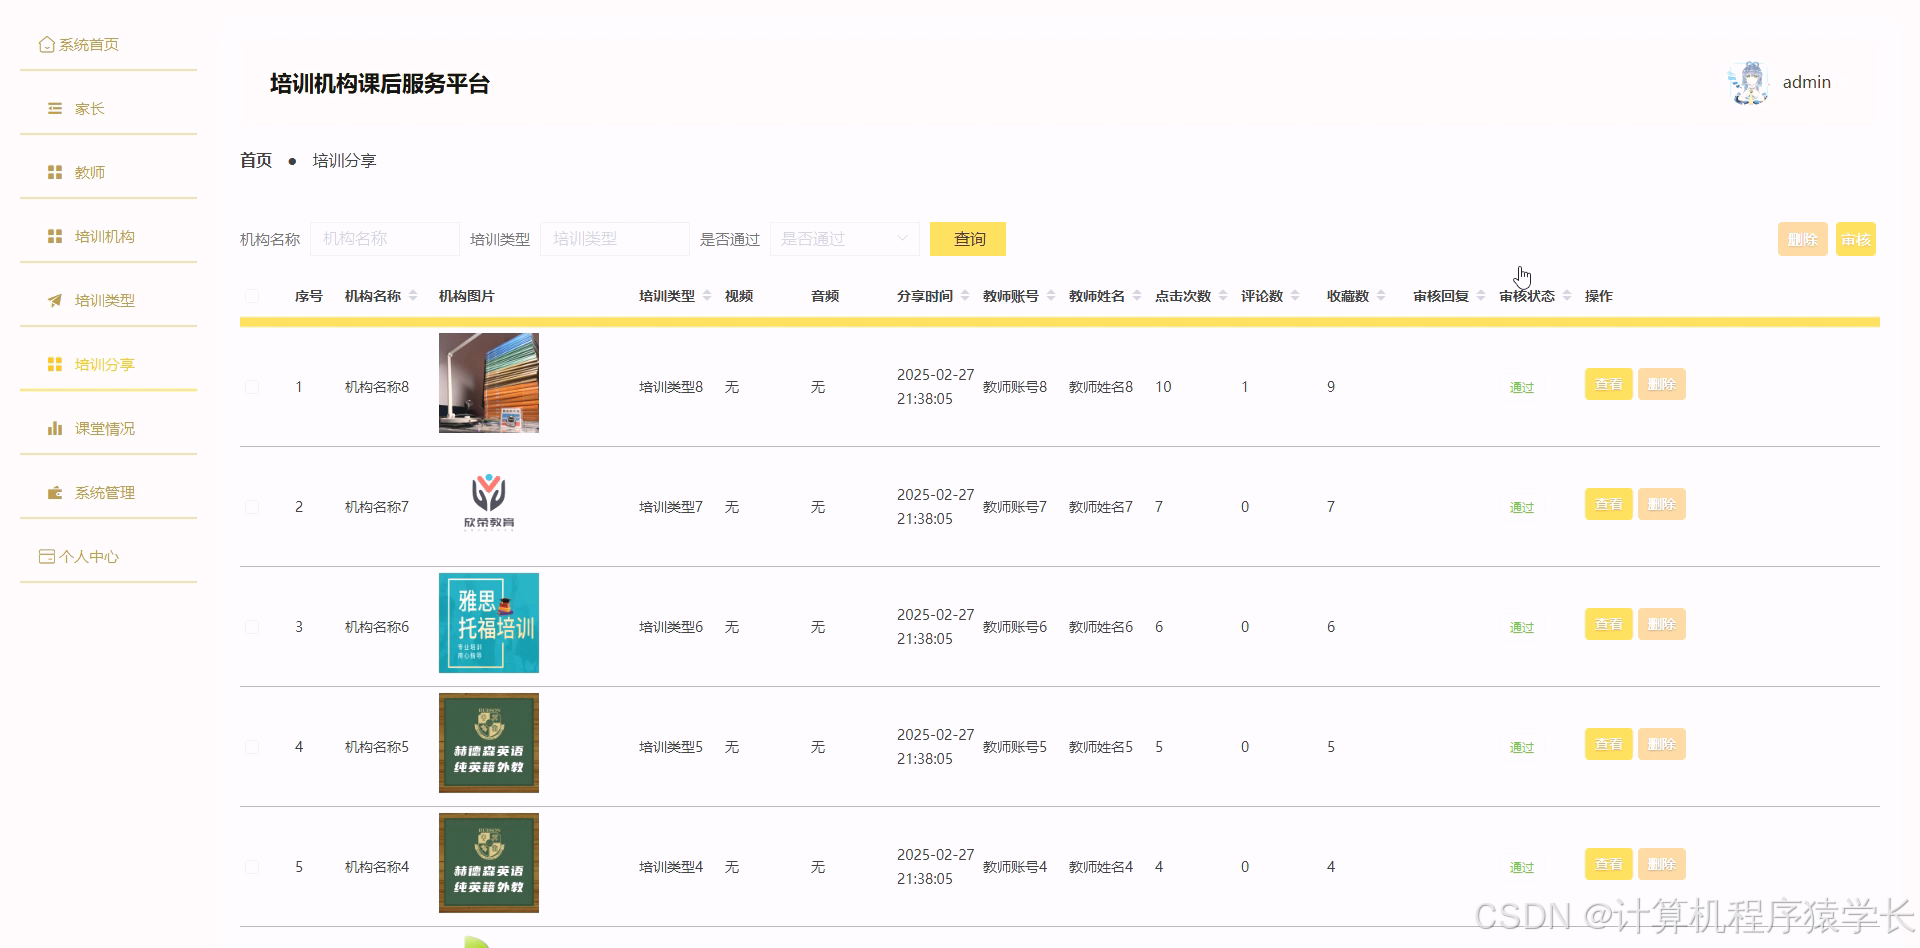Click the grid icon beside 培训分享
The image size is (1920, 948).
pos(55,364)
